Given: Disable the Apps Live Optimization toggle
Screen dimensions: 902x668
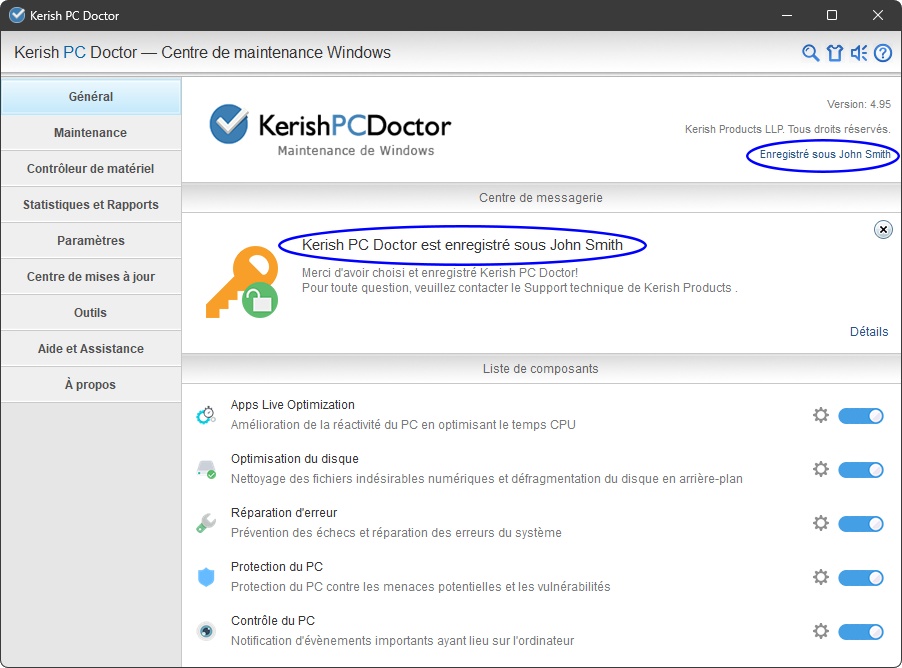Looking at the screenshot, I should click(x=861, y=415).
